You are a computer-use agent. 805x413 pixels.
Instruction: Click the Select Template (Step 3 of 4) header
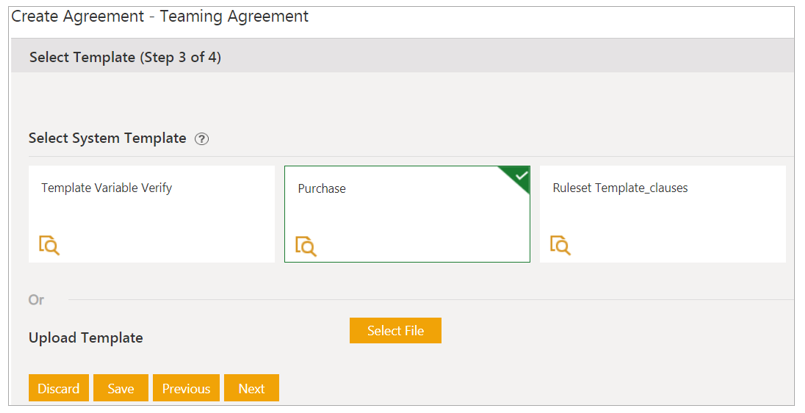point(125,57)
